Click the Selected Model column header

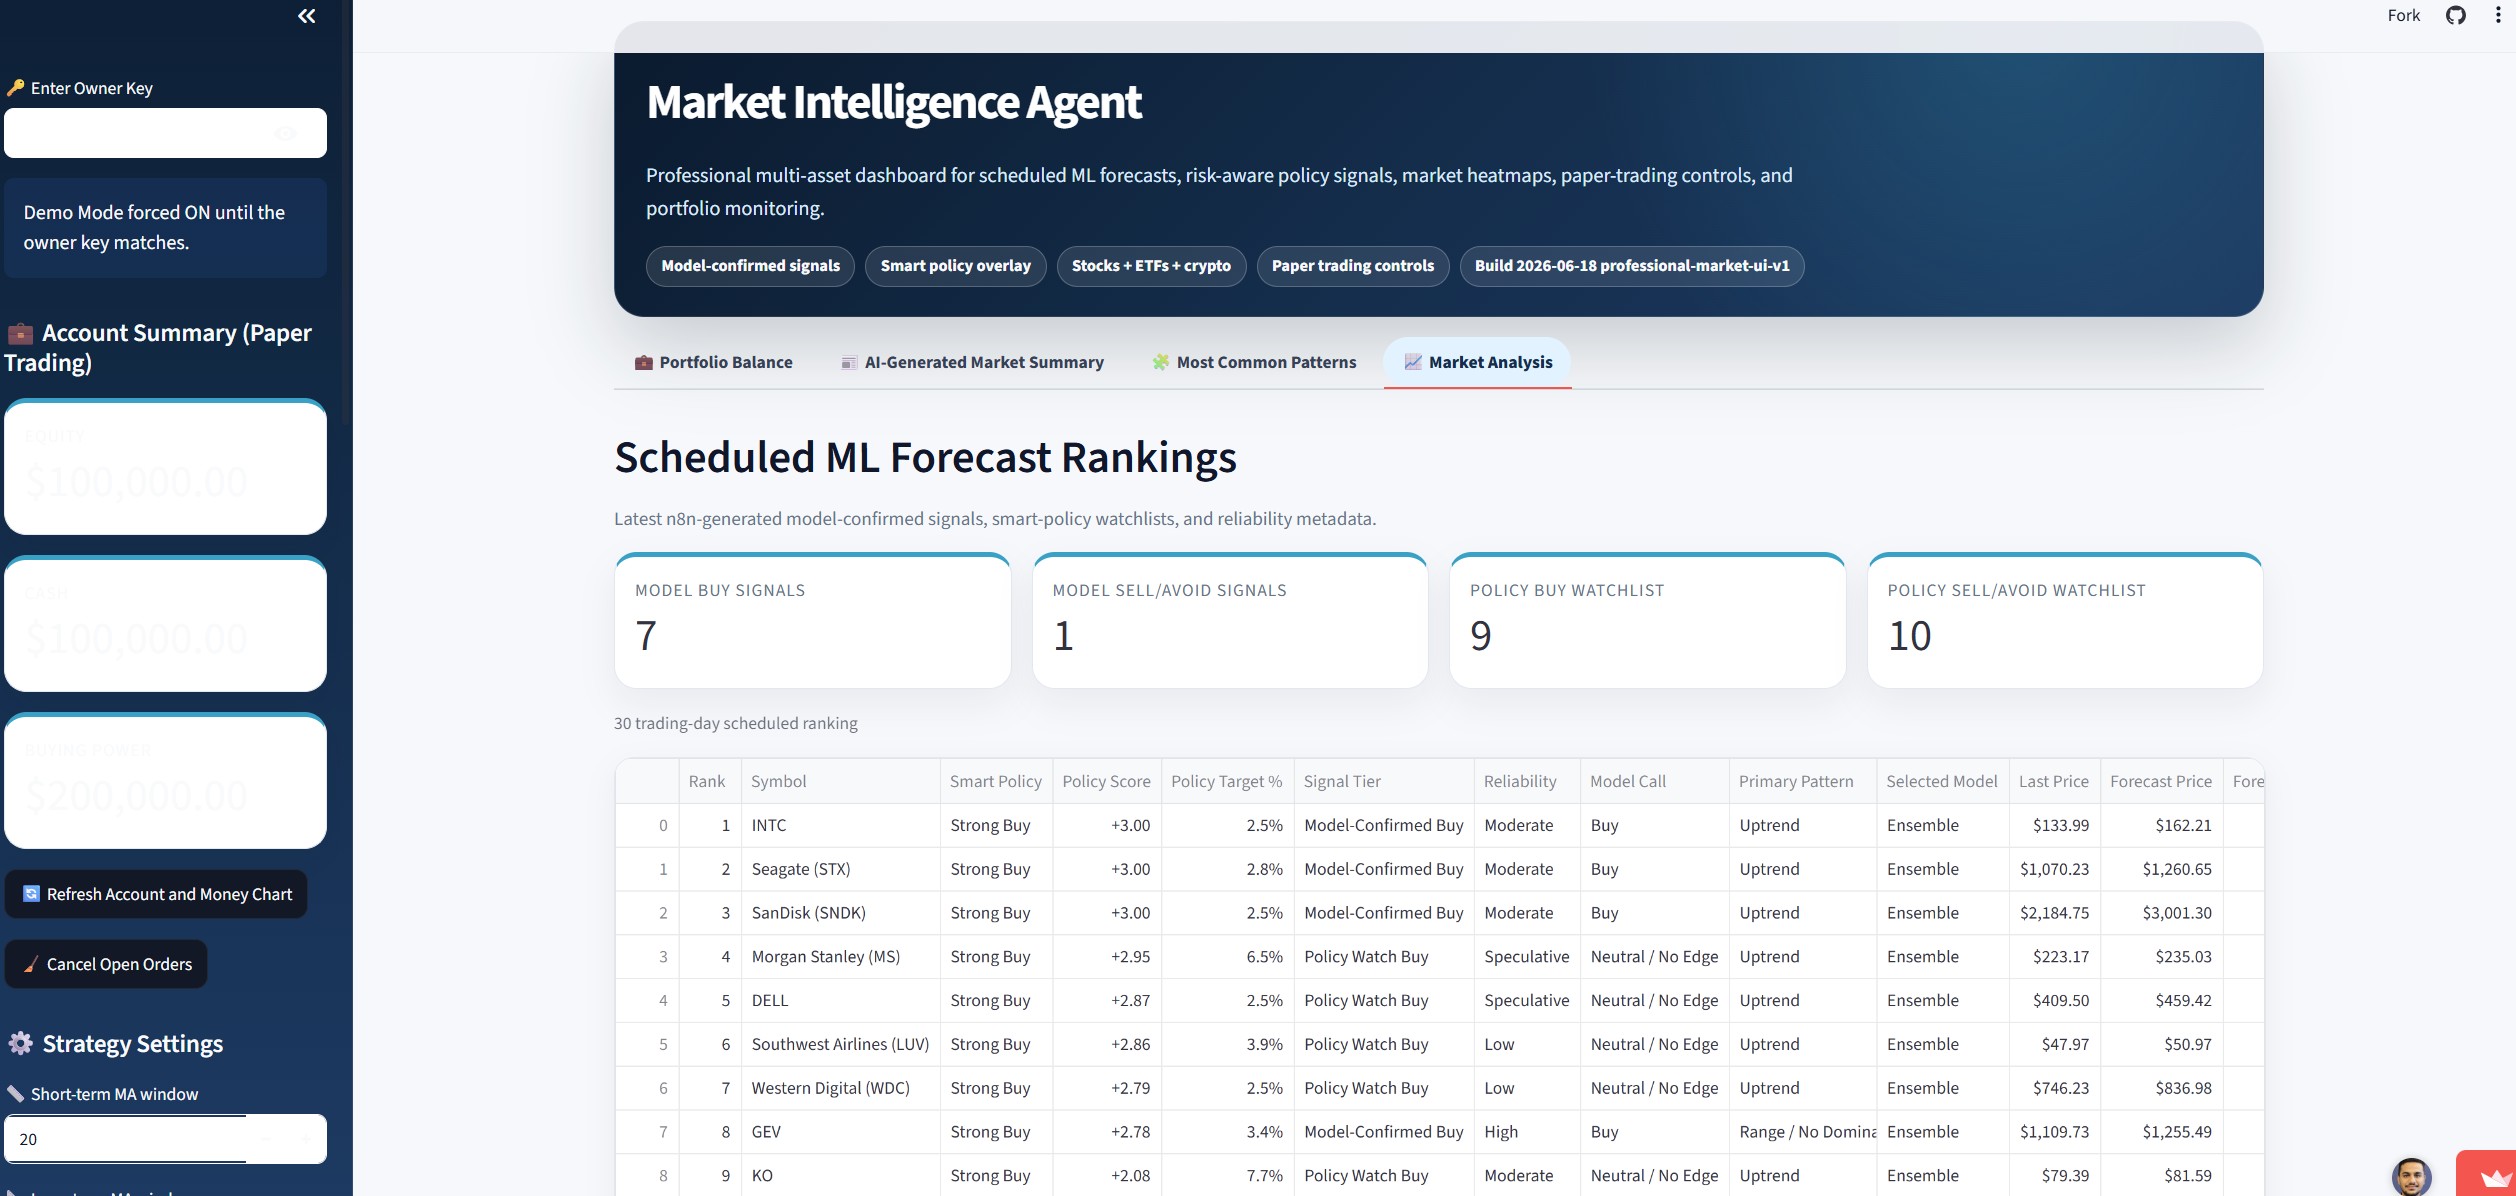[1942, 782]
